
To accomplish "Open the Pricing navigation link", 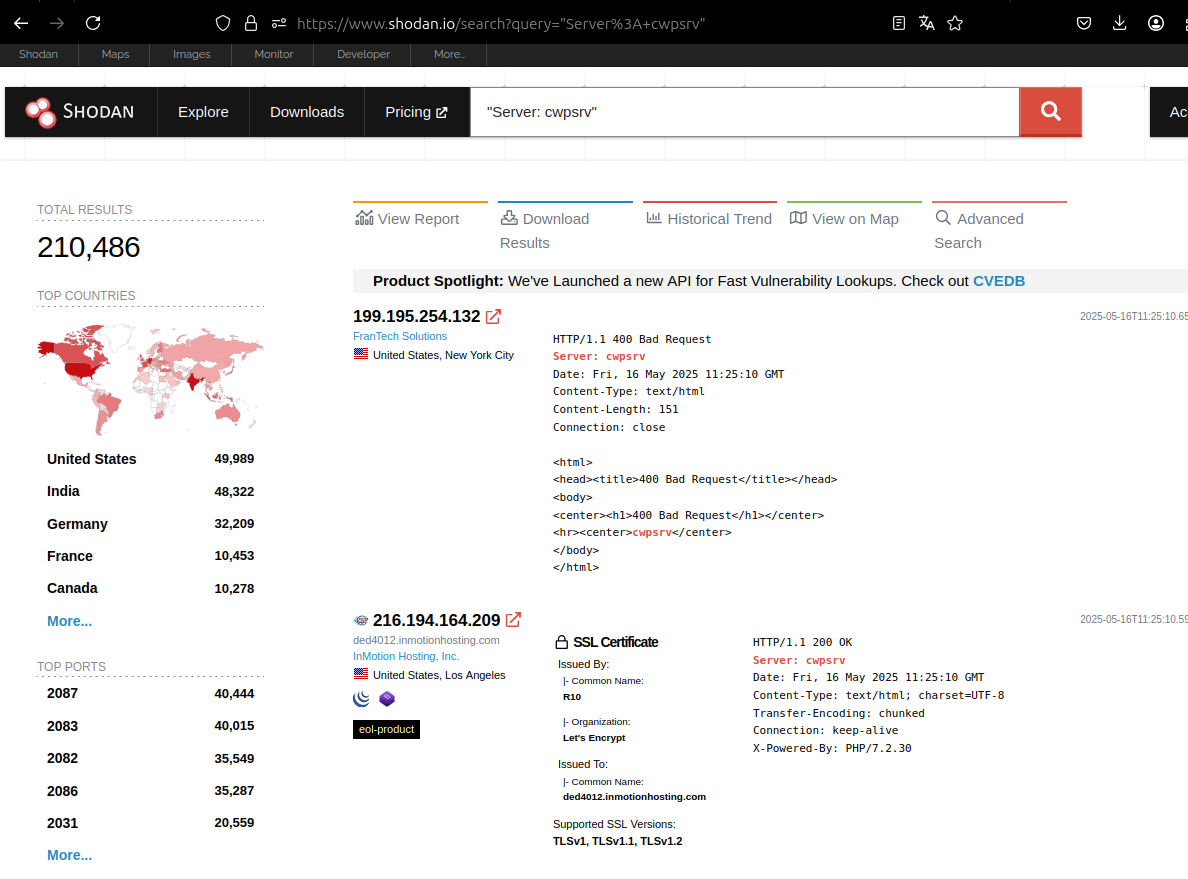I will [417, 112].
